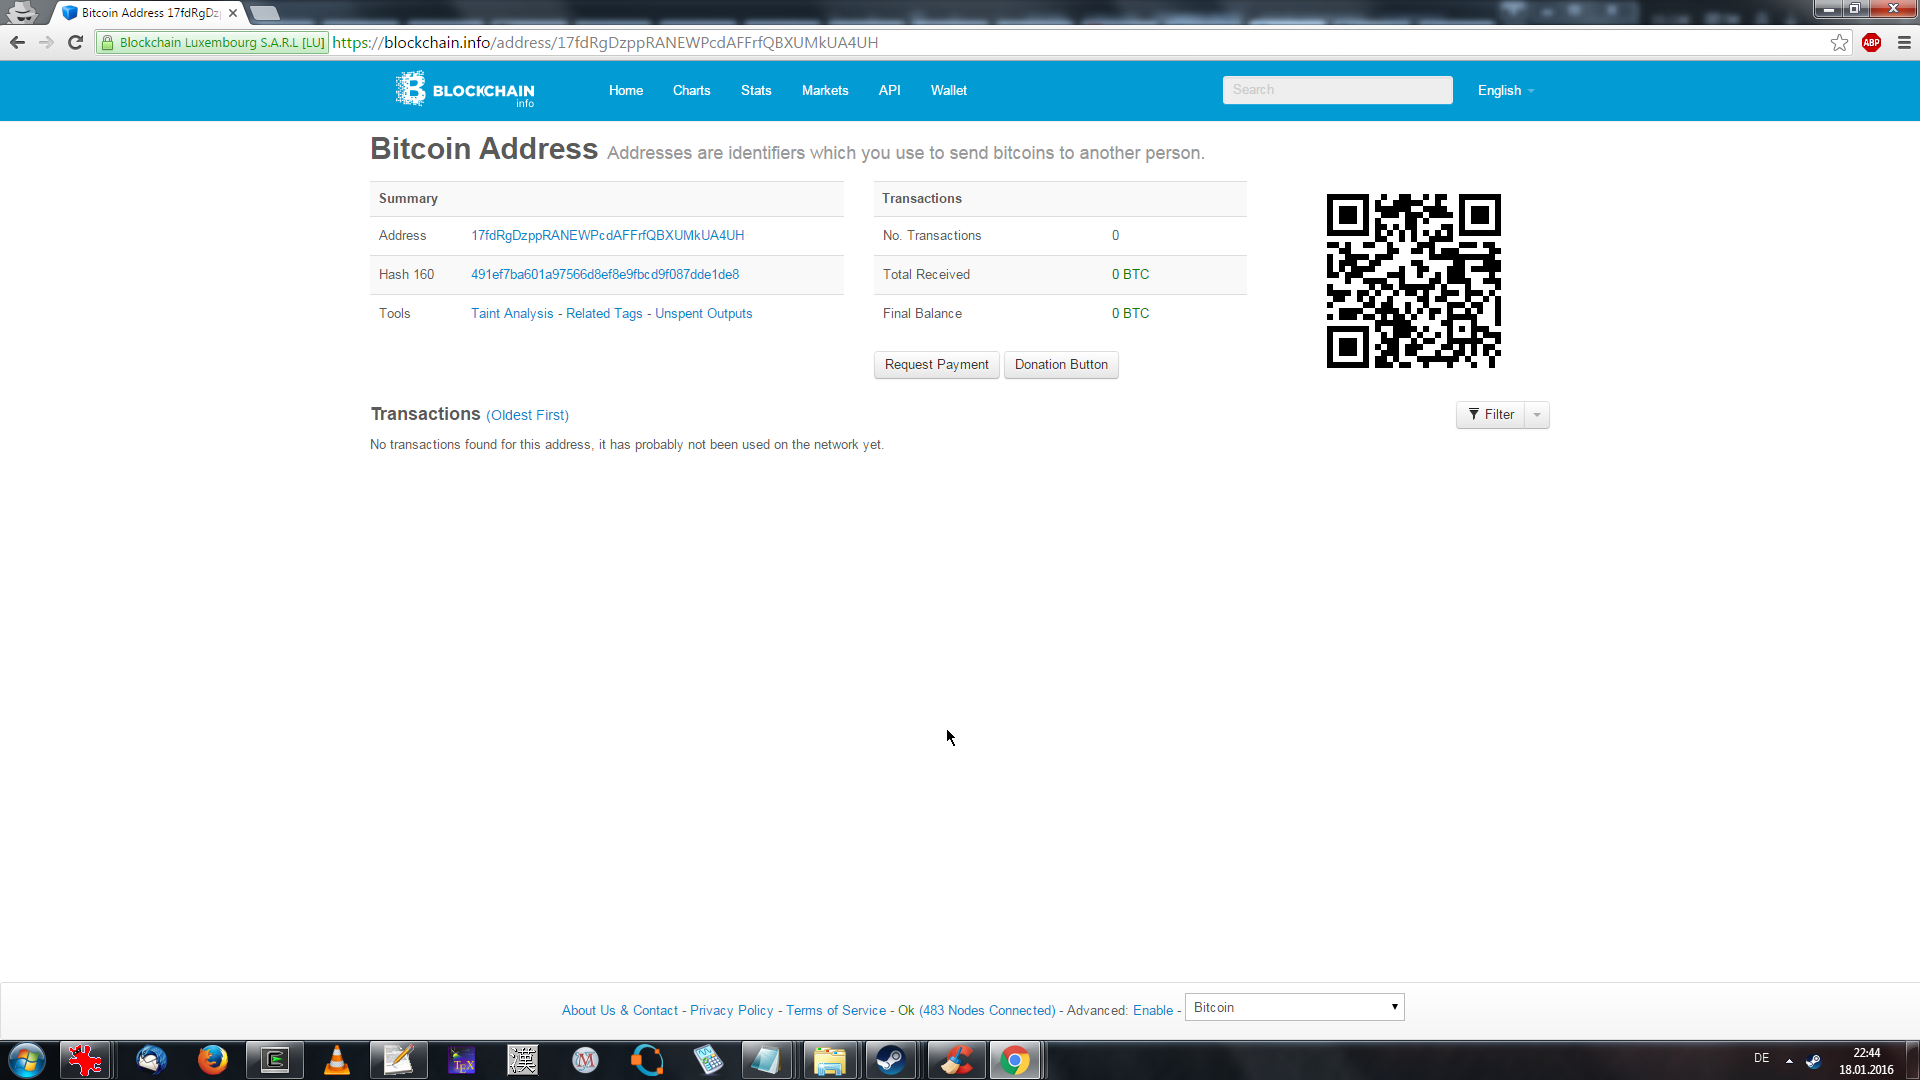Focus the Search input field
Viewport: 1920px width, 1080px height.
tap(1337, 90)
